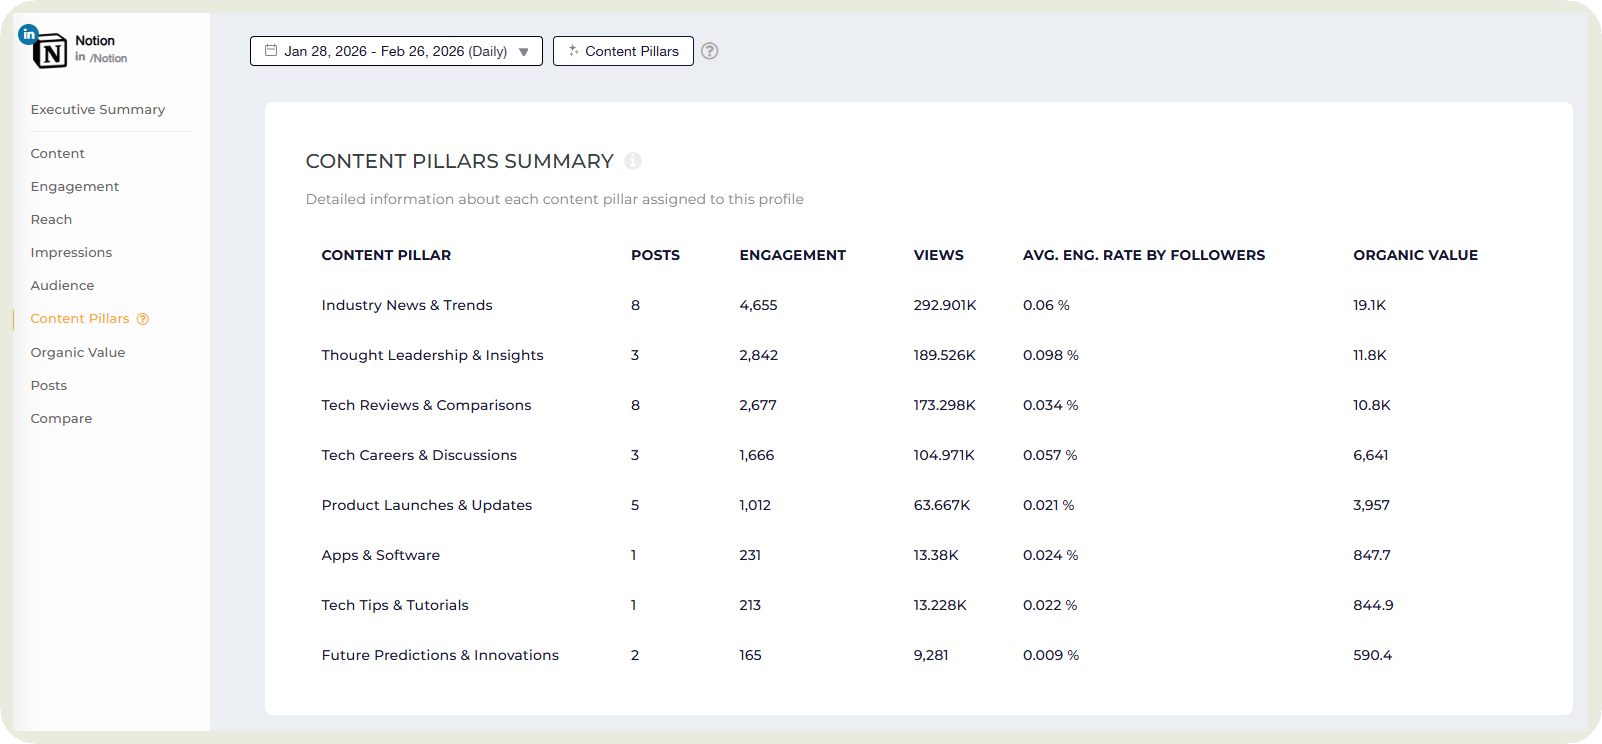Image resolution: width=1602 pixels, height=744 pixels.
Task: Select Apps & Software row
Action: point(918,555)
